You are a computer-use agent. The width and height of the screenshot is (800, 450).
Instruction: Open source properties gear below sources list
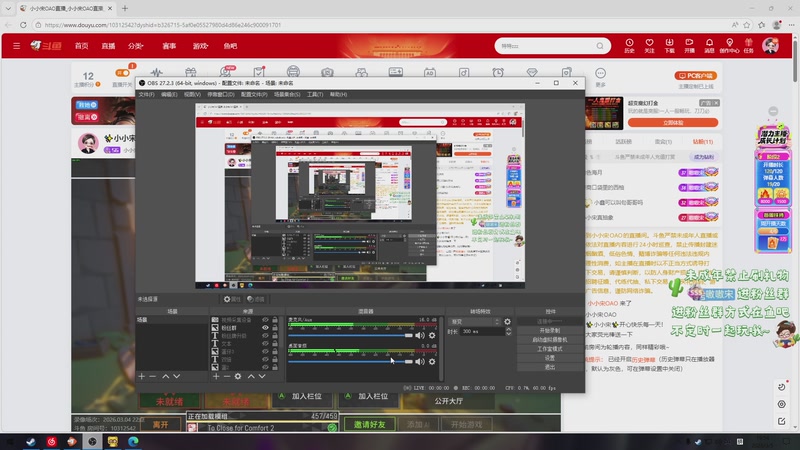238,376
